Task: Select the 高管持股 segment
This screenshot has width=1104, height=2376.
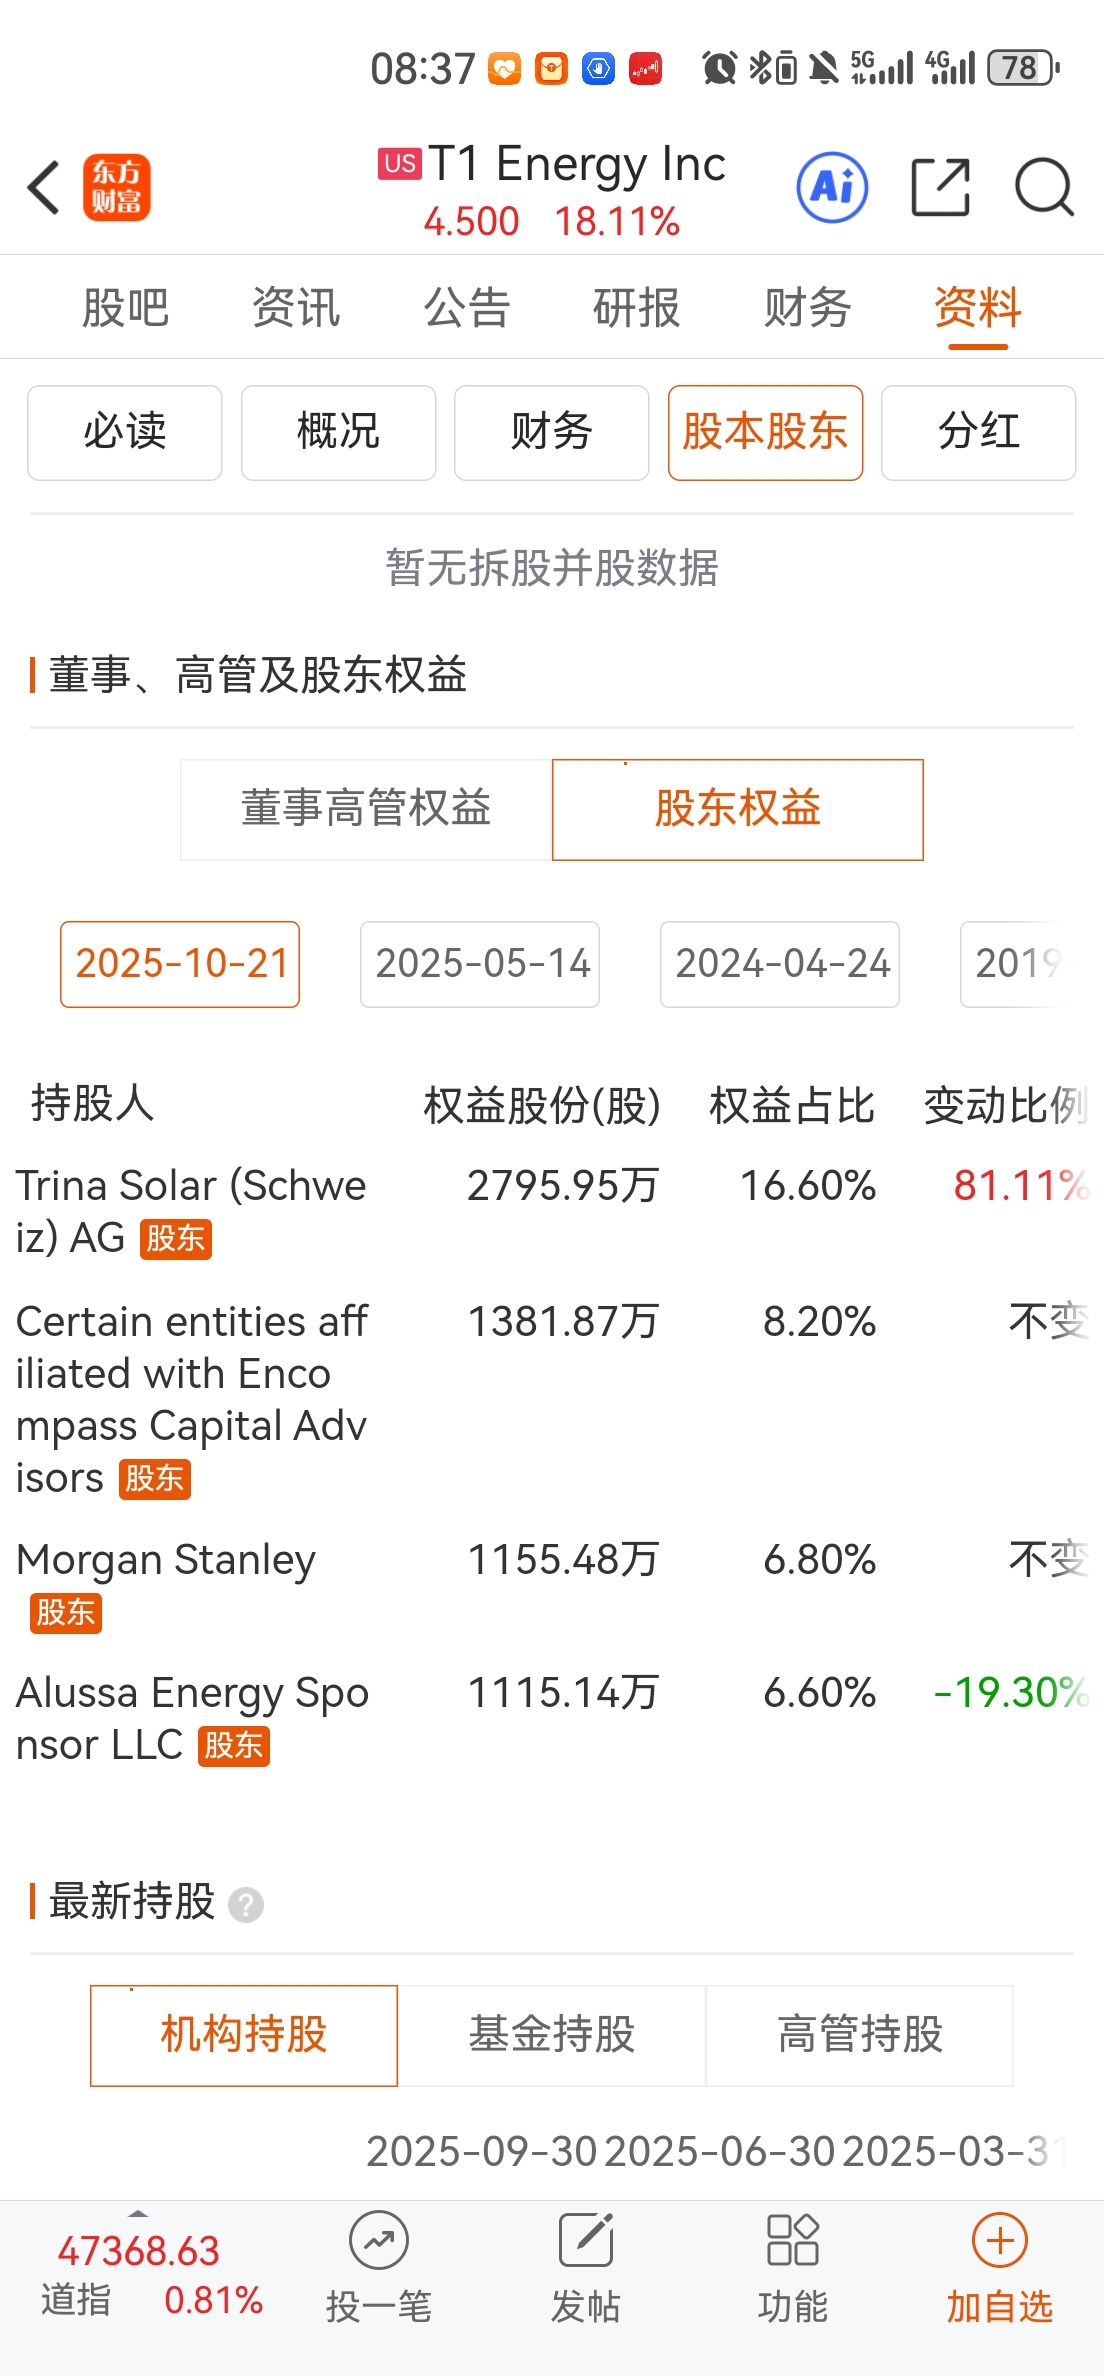Action: [x=860, y=2035]
